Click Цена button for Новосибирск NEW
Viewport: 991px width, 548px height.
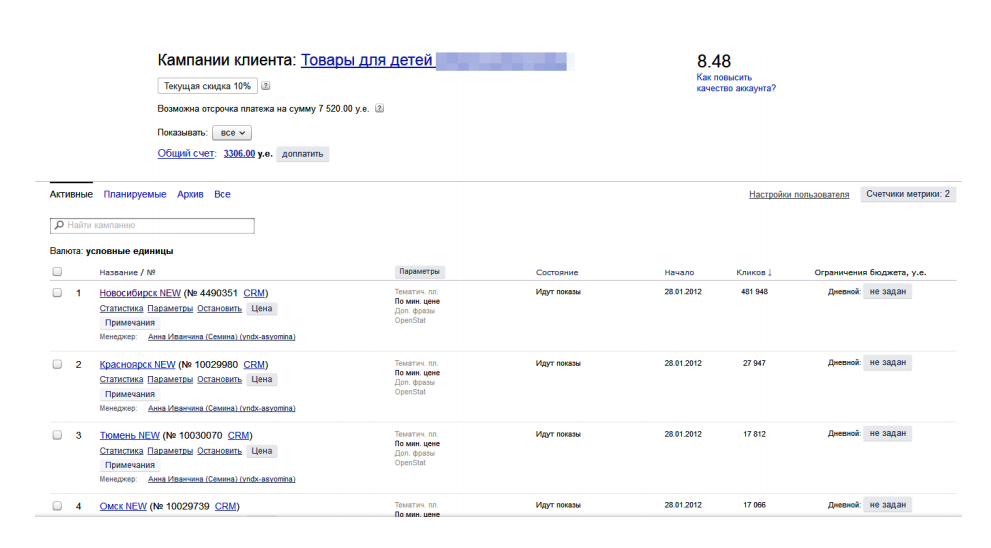pyautogui.click(x=262, y=308)
